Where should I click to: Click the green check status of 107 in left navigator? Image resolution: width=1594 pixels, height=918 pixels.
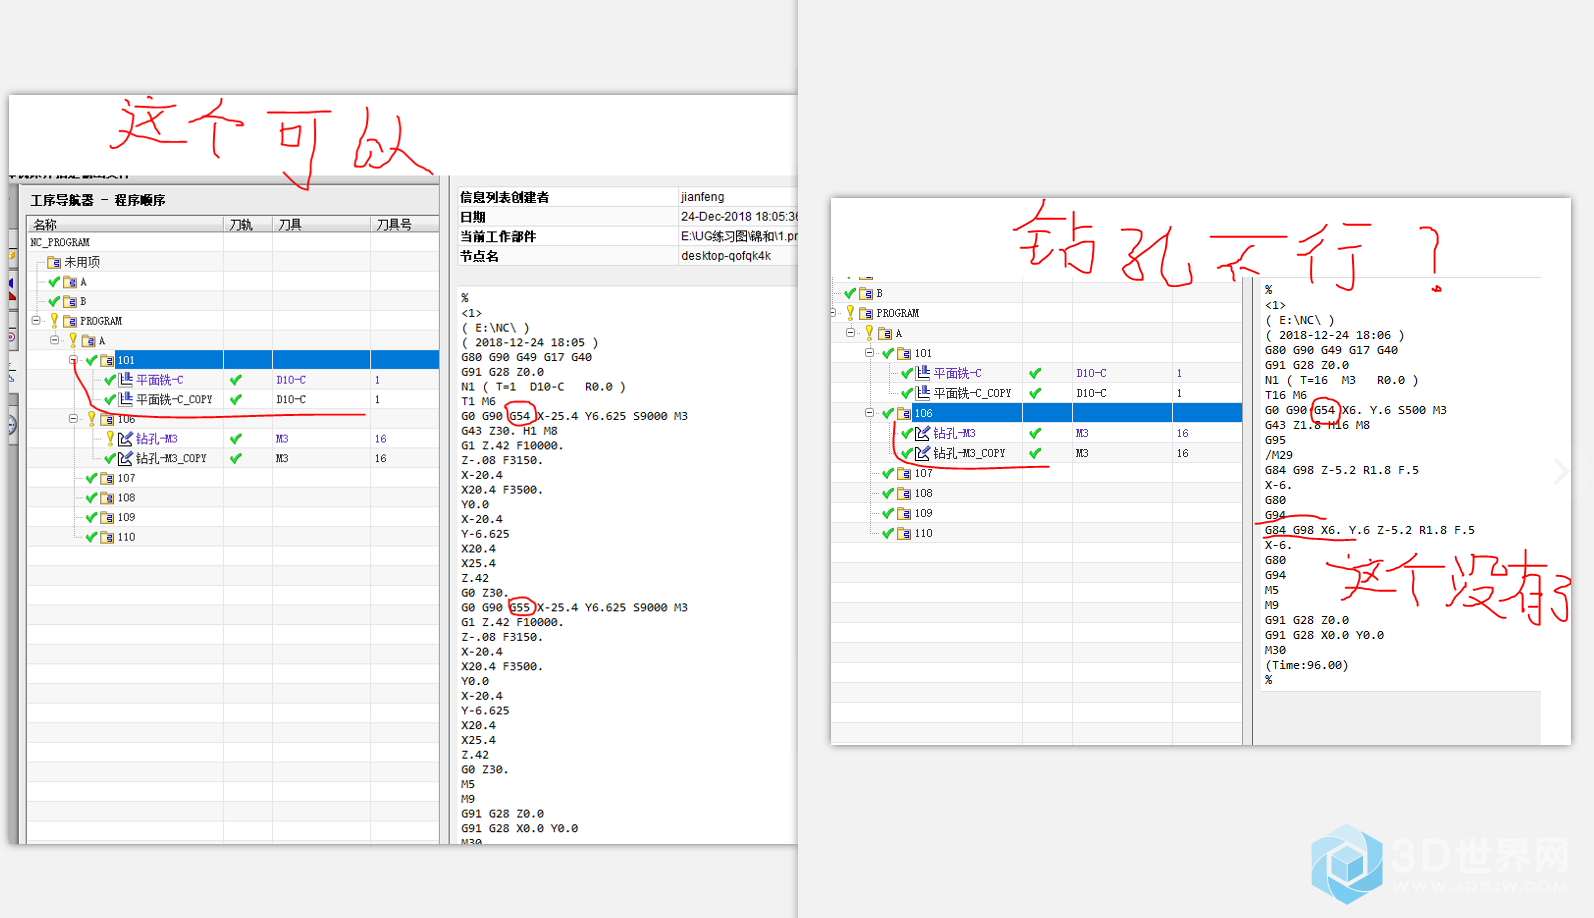click(91, 478)
